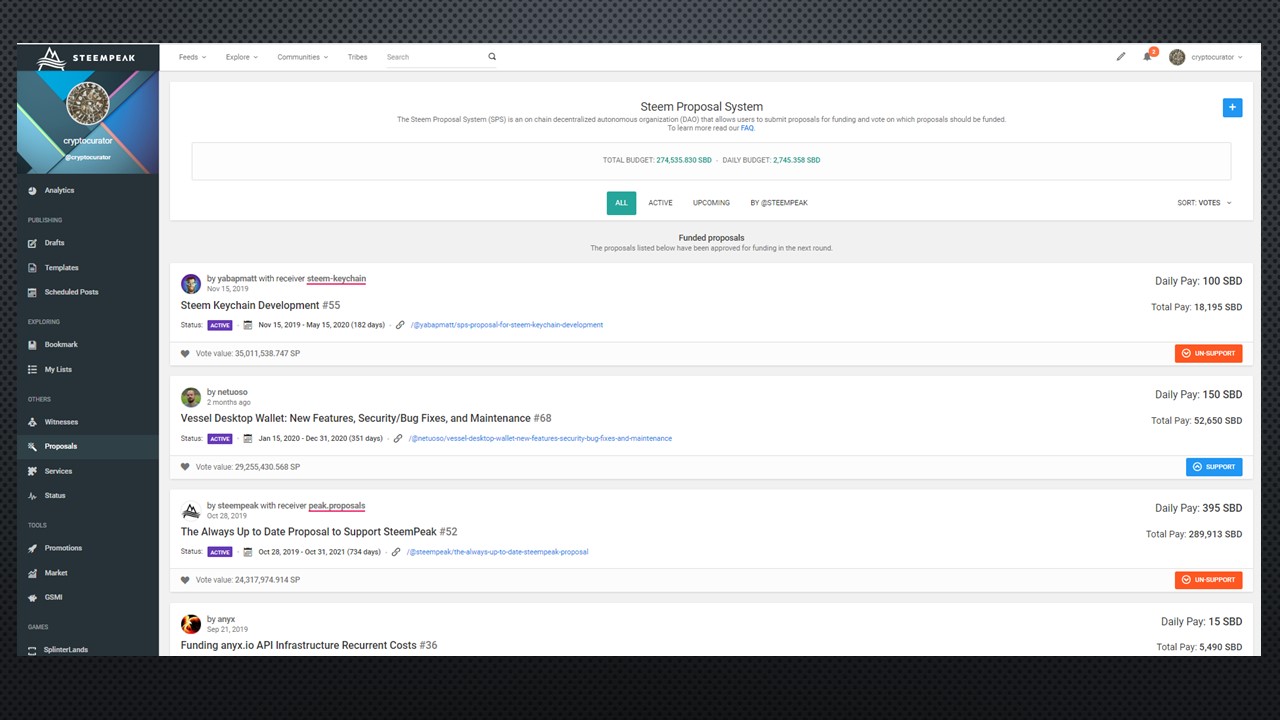The image size is (1280, 720).
Task: Expand the cryptocurator account menu
Action: (x=1206, y=57)
